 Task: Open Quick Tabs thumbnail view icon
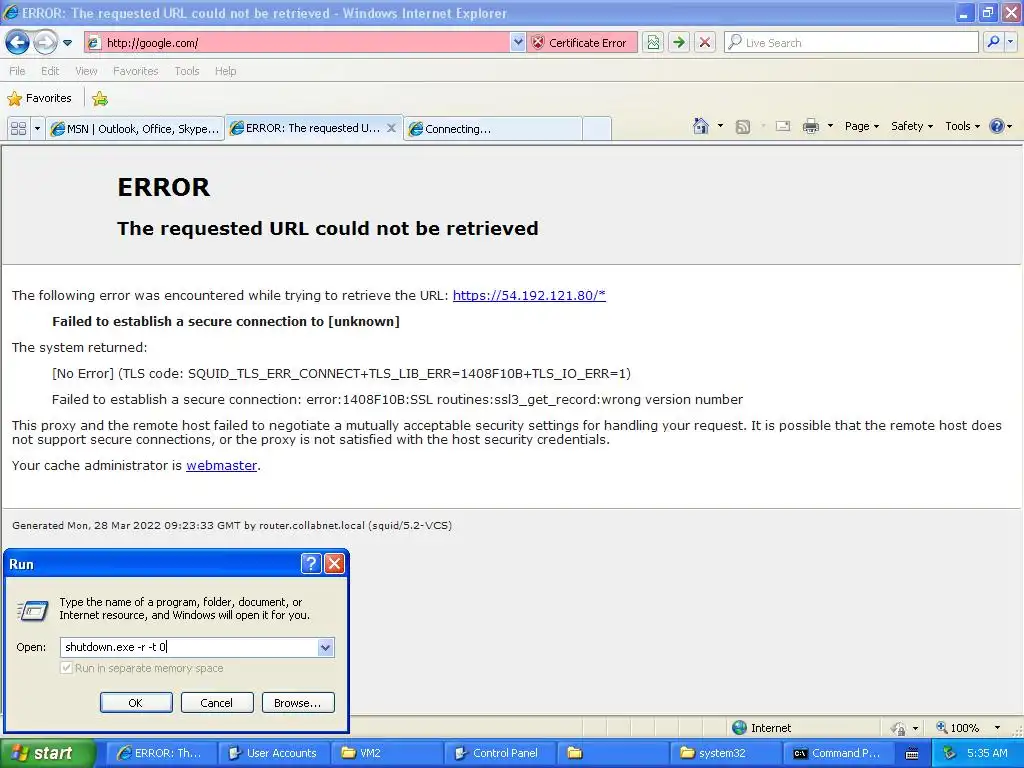[x=18, y=129]
